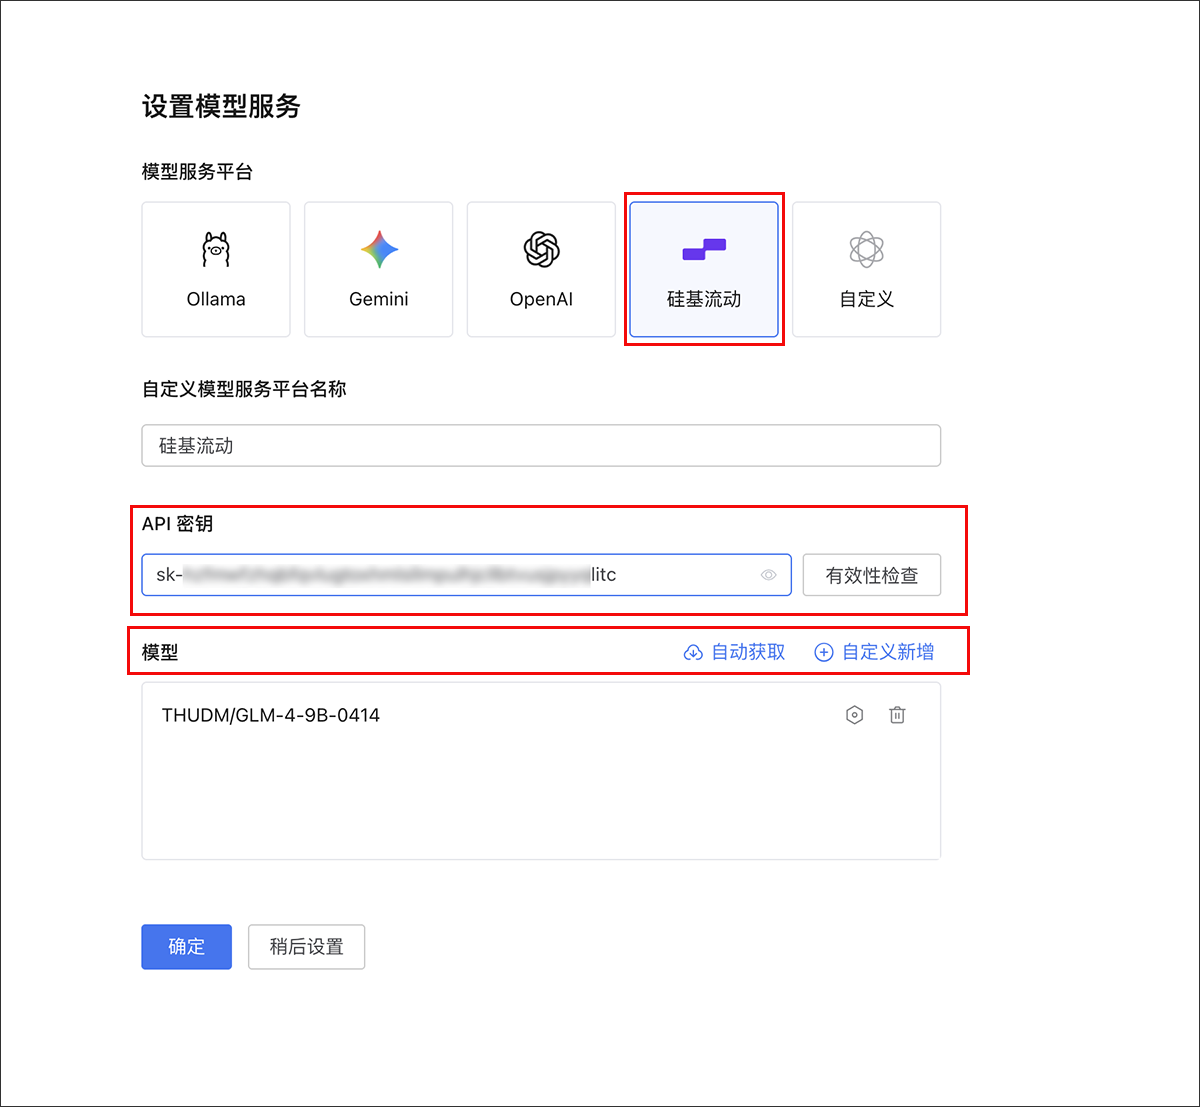Click the 自定义 atom icon
Viewport: 1200px width, 1107px height.
point(866,249)
